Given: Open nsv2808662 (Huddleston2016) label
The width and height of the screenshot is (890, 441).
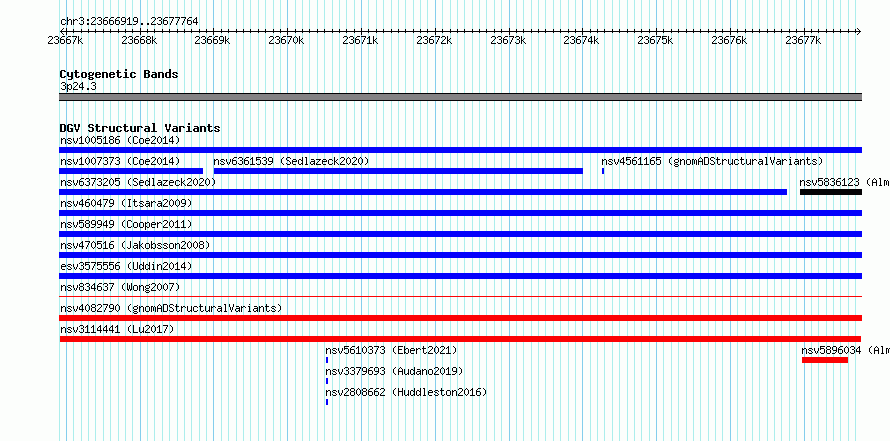Looking at the screenshot, I should [x=406, y=392].
